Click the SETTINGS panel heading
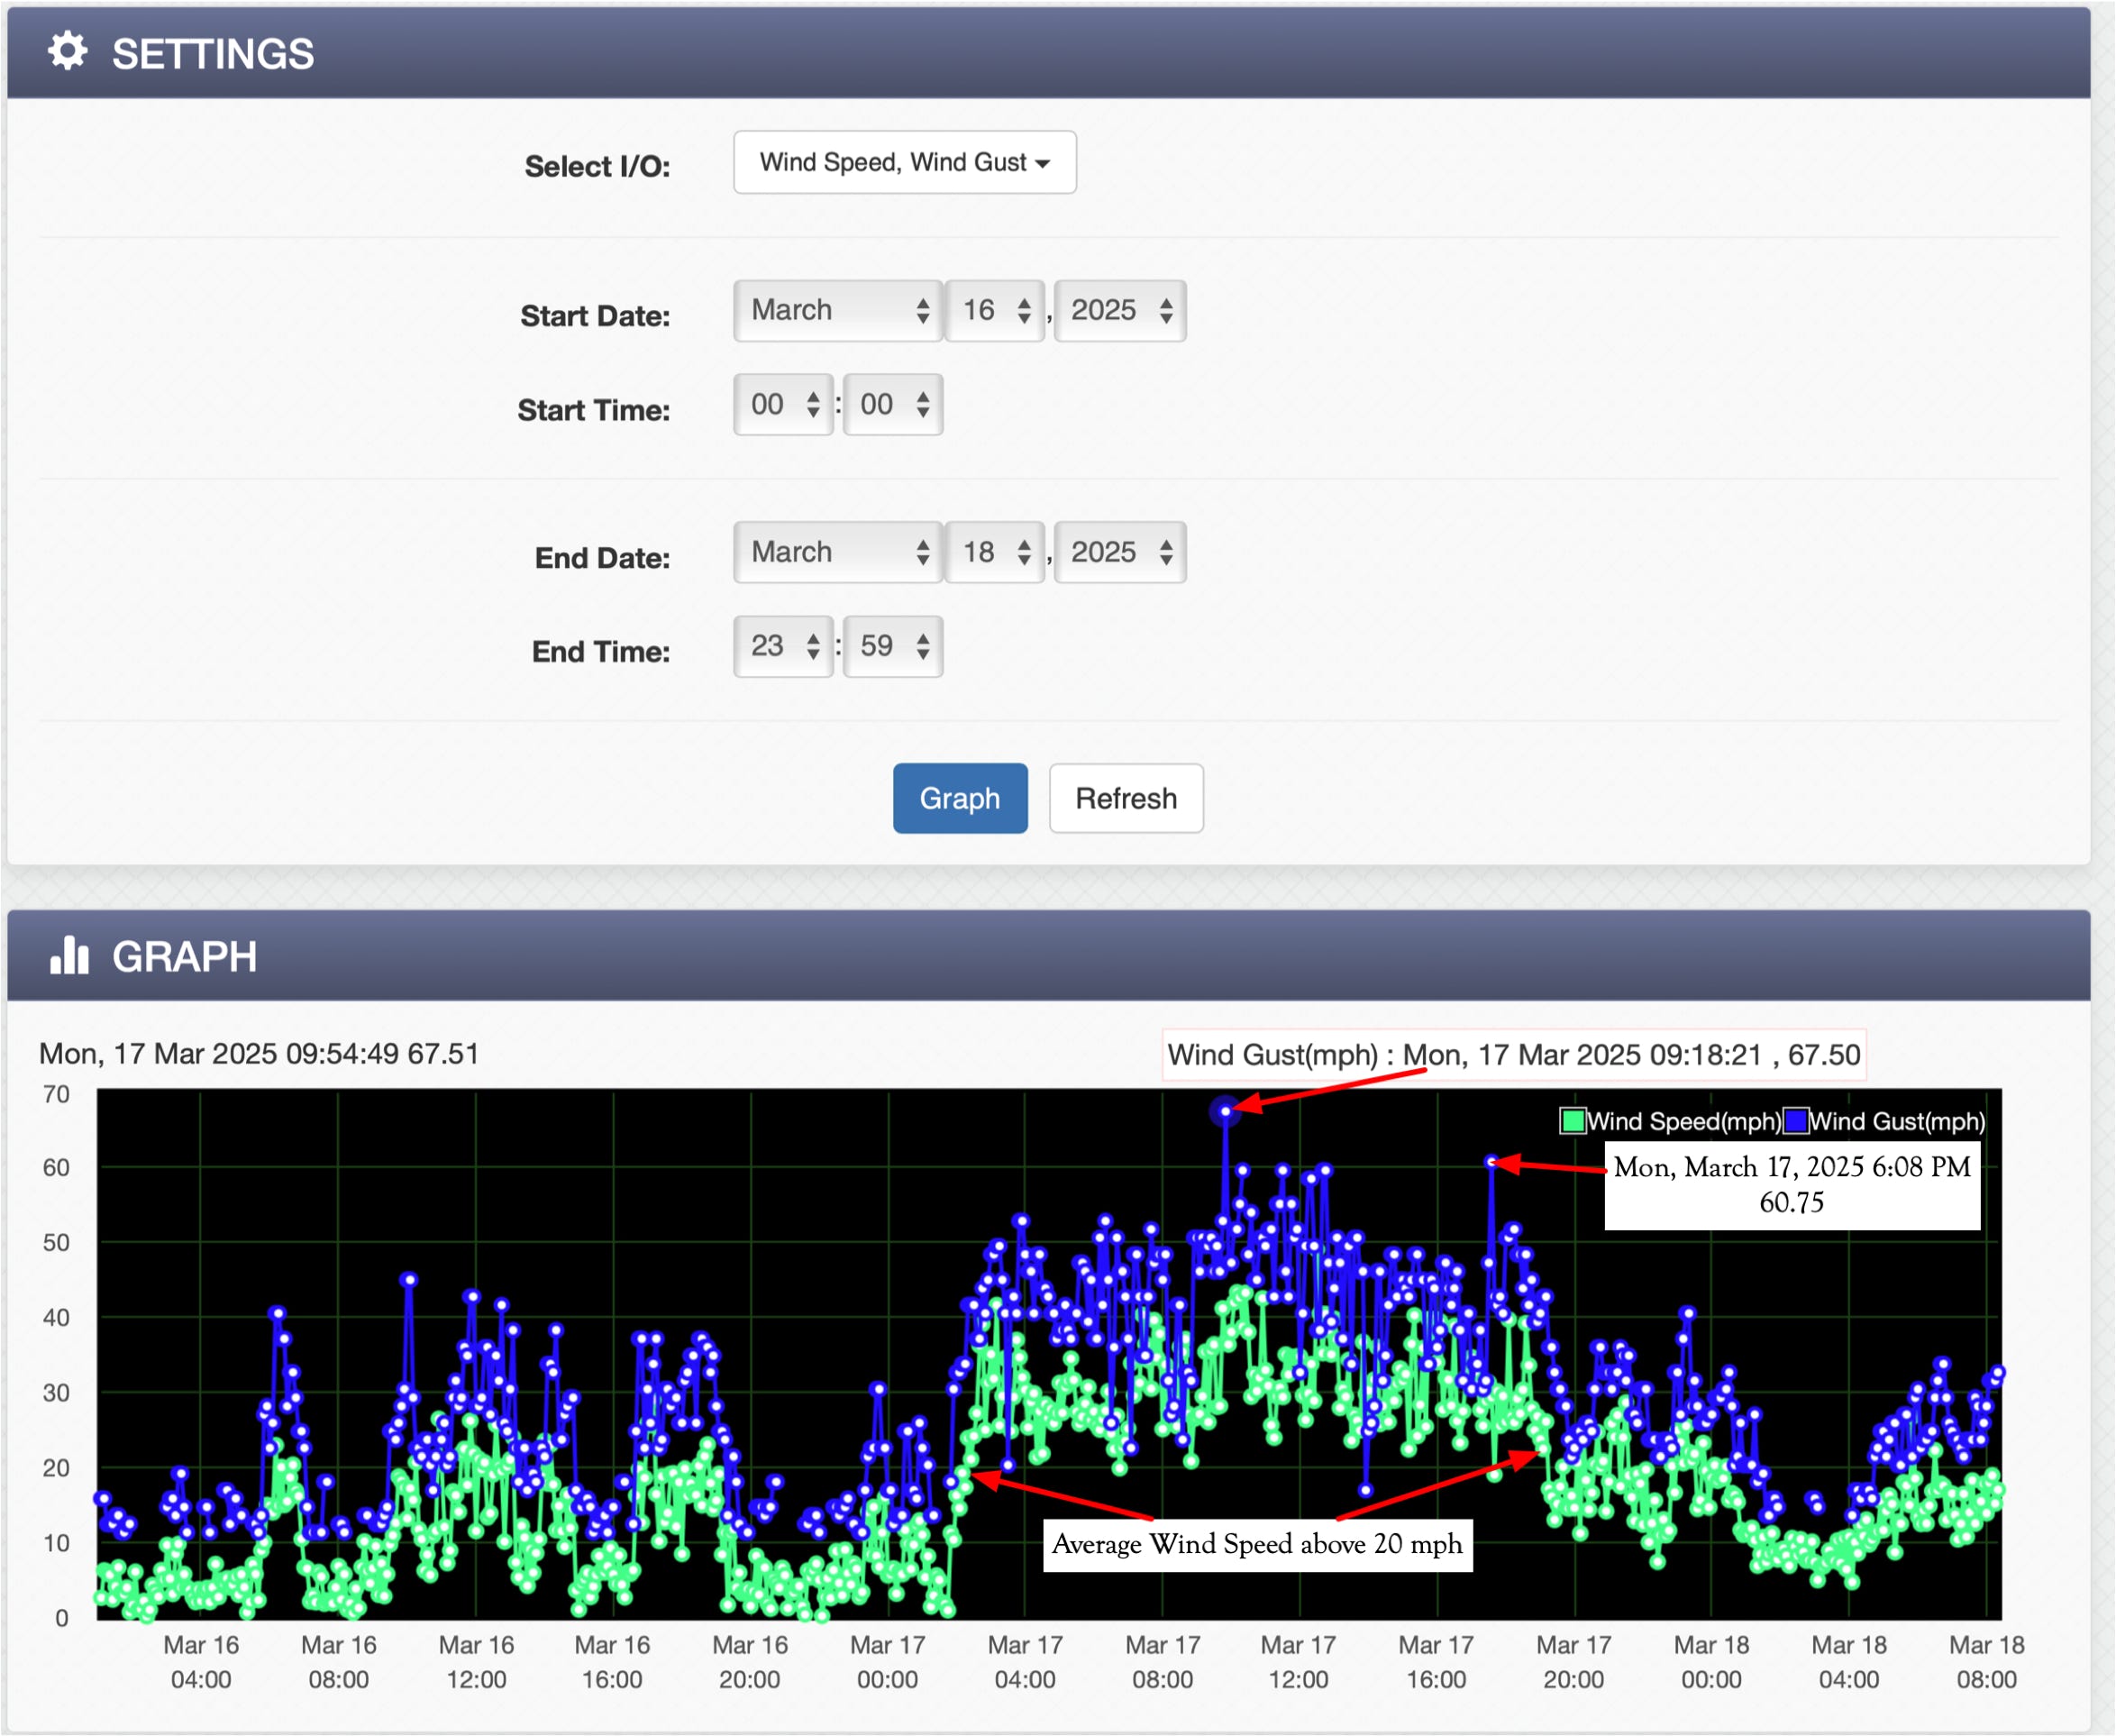Image resolution: width=2116 pixels, height=1736 pixels. 213,54
